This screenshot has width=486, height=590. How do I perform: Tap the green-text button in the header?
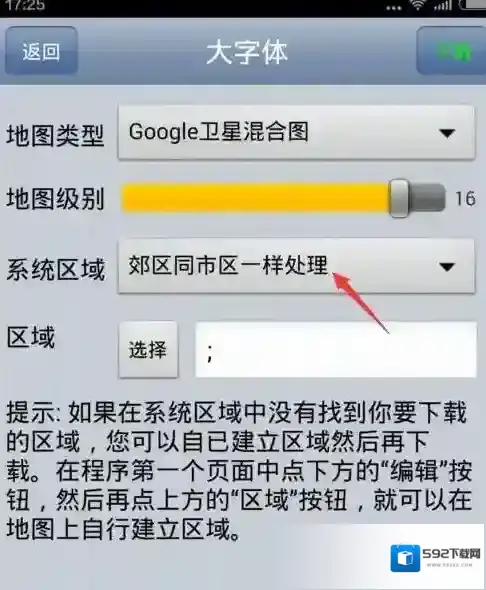click(451, 51)
